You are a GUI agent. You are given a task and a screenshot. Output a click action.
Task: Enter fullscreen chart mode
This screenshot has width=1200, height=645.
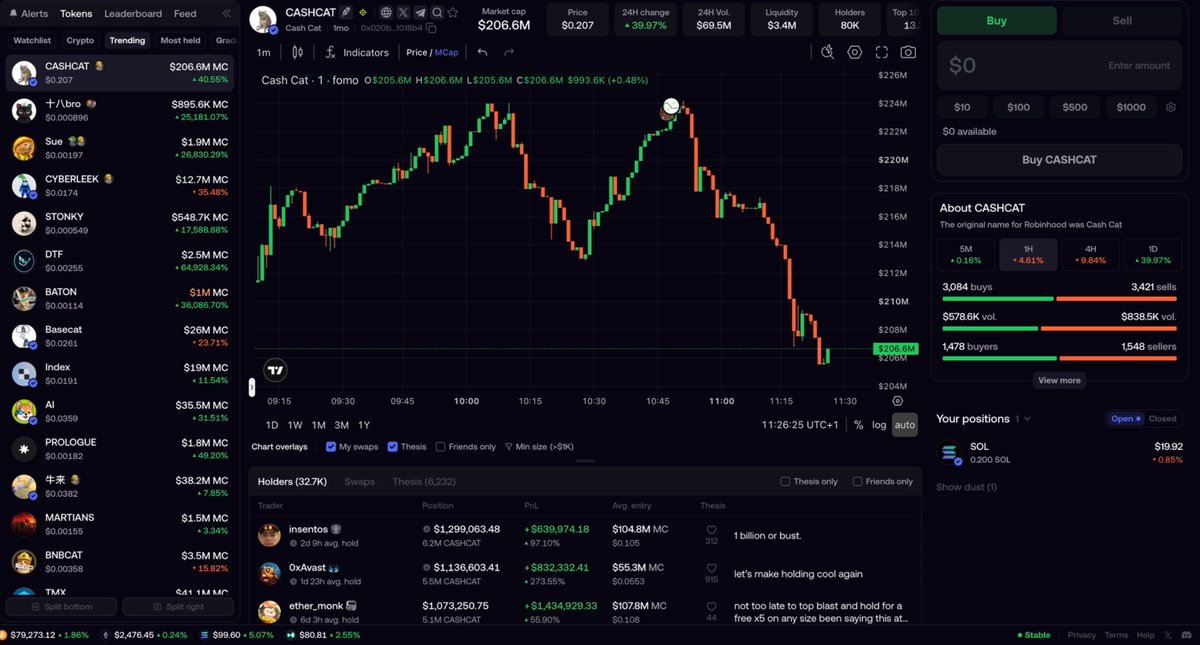(x=881, y=52)
